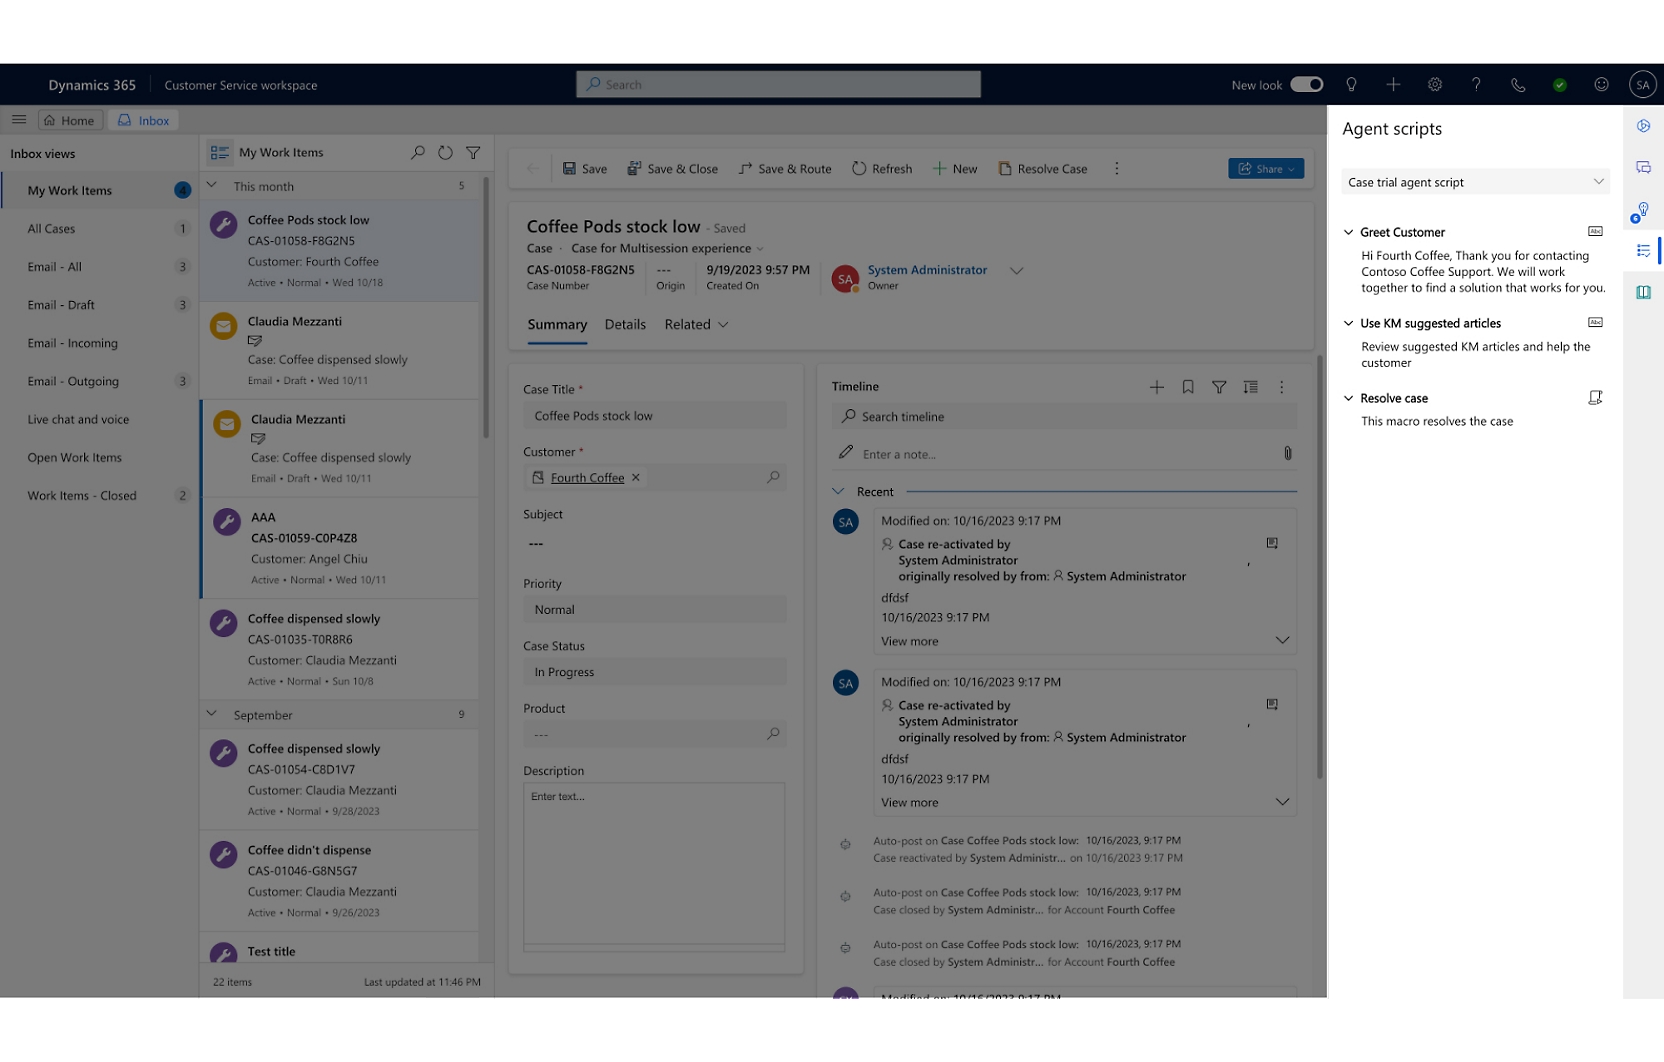Open the Priority dropdown showing Normal
The width and height of the screenshot is (1664, 1062).
(x=654, y=610)
